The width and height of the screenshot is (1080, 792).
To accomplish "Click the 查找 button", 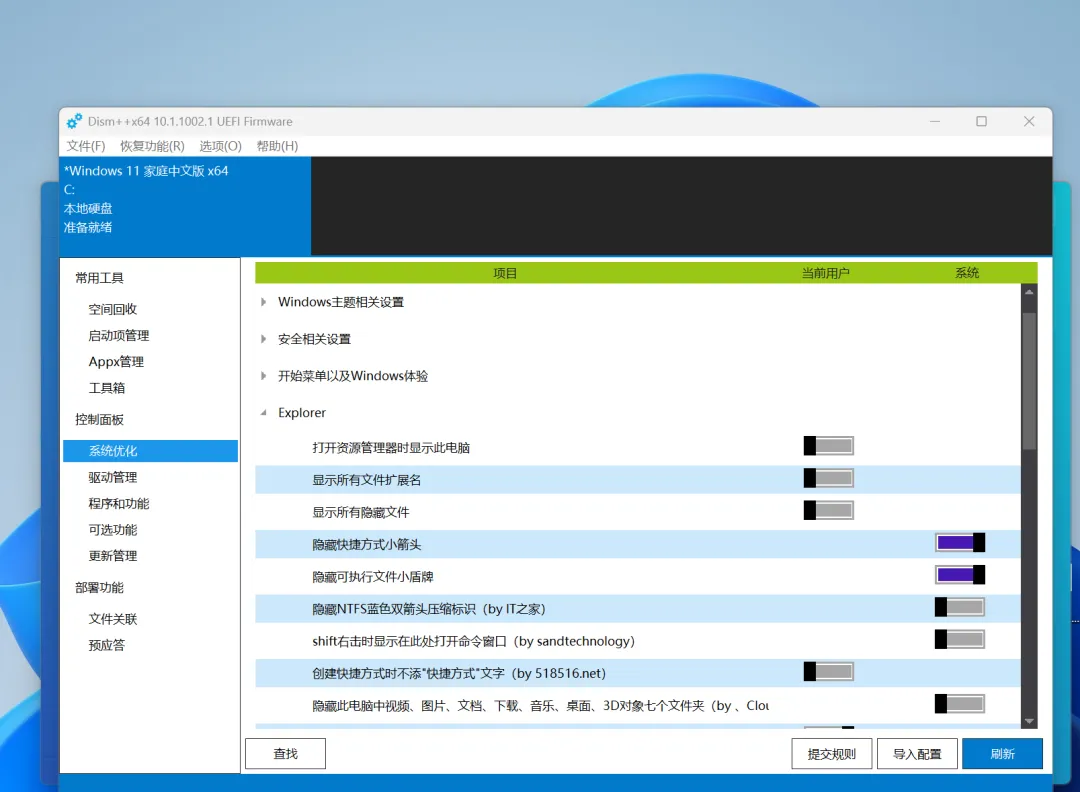I will coord(285,753).
